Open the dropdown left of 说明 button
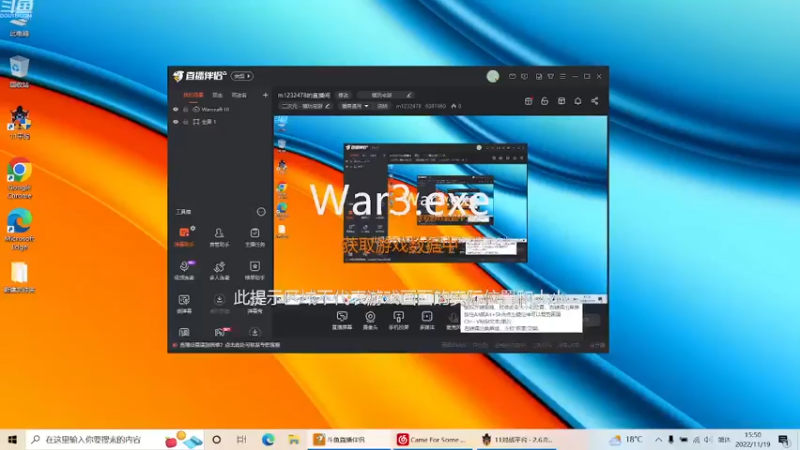Viewport: 800px width, 450px height. click(x=354, y=106)
